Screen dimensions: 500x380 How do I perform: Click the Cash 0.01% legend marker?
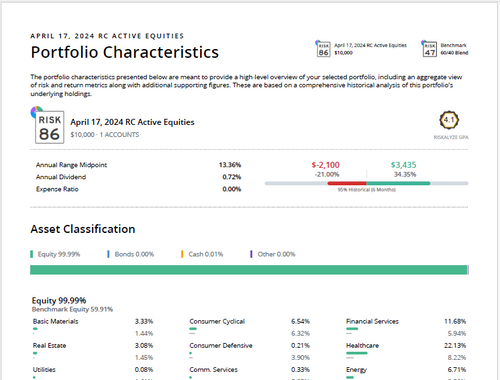coord(182,254)
